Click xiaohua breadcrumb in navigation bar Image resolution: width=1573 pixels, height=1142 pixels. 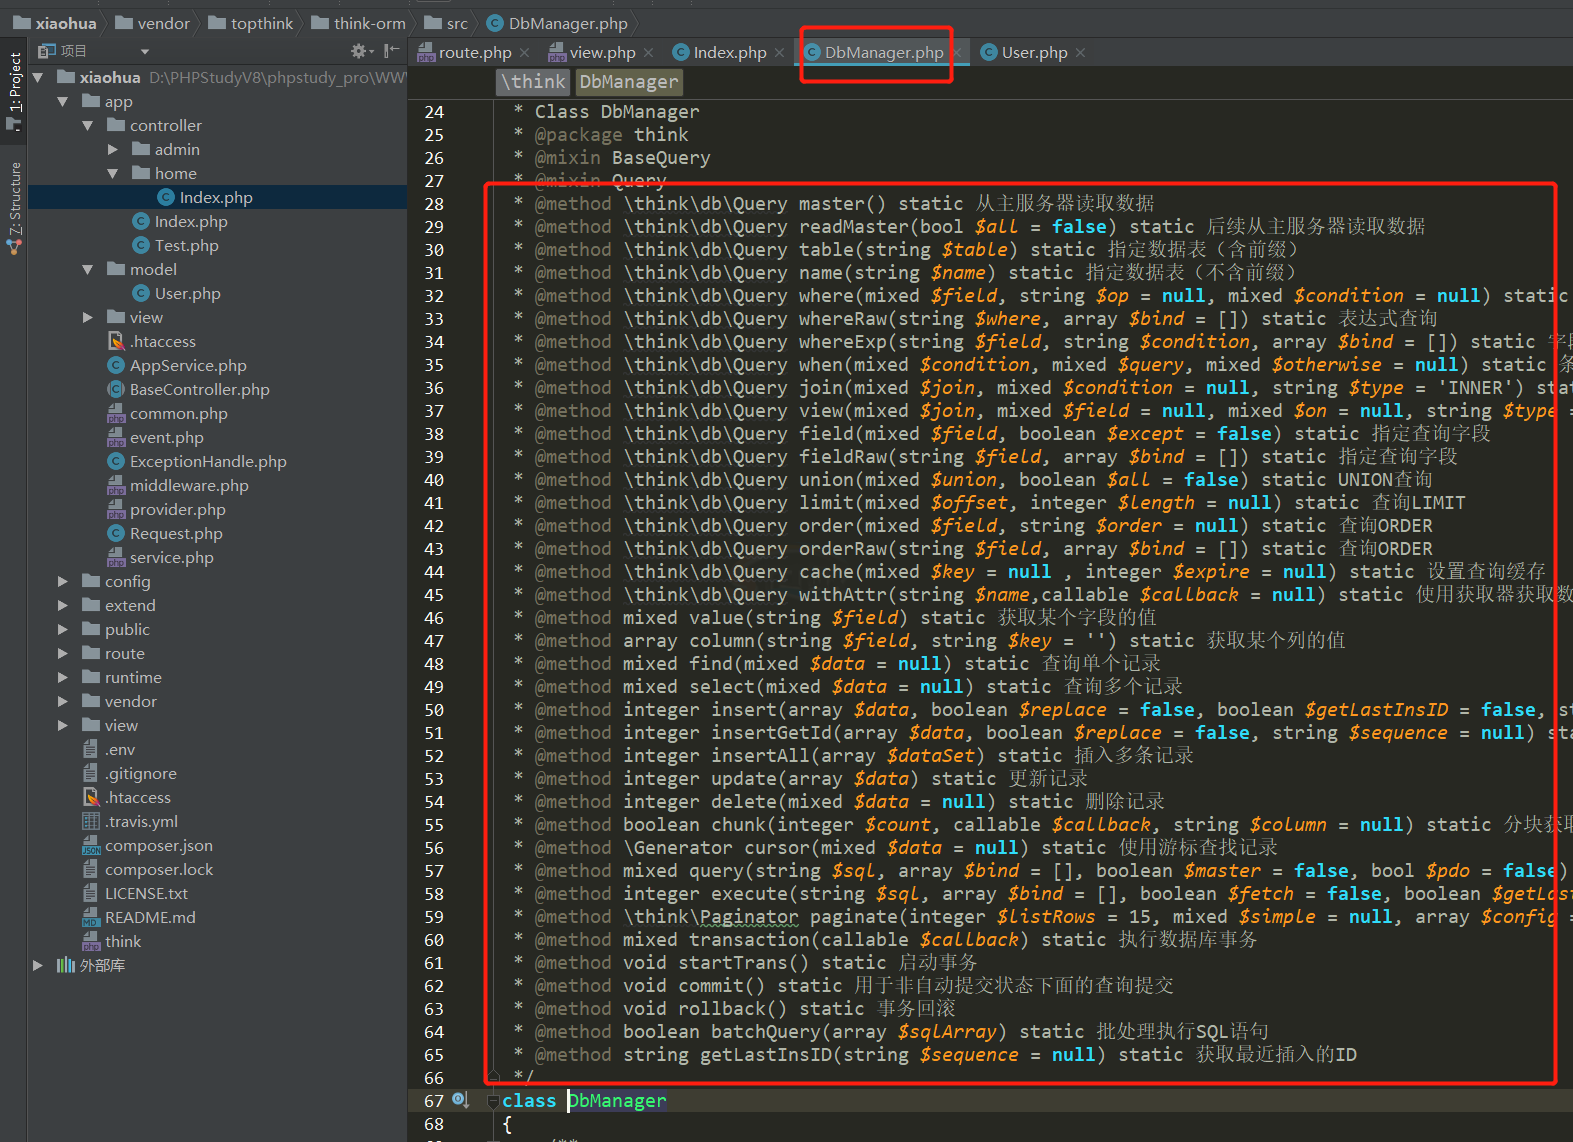tap(55, 23)
